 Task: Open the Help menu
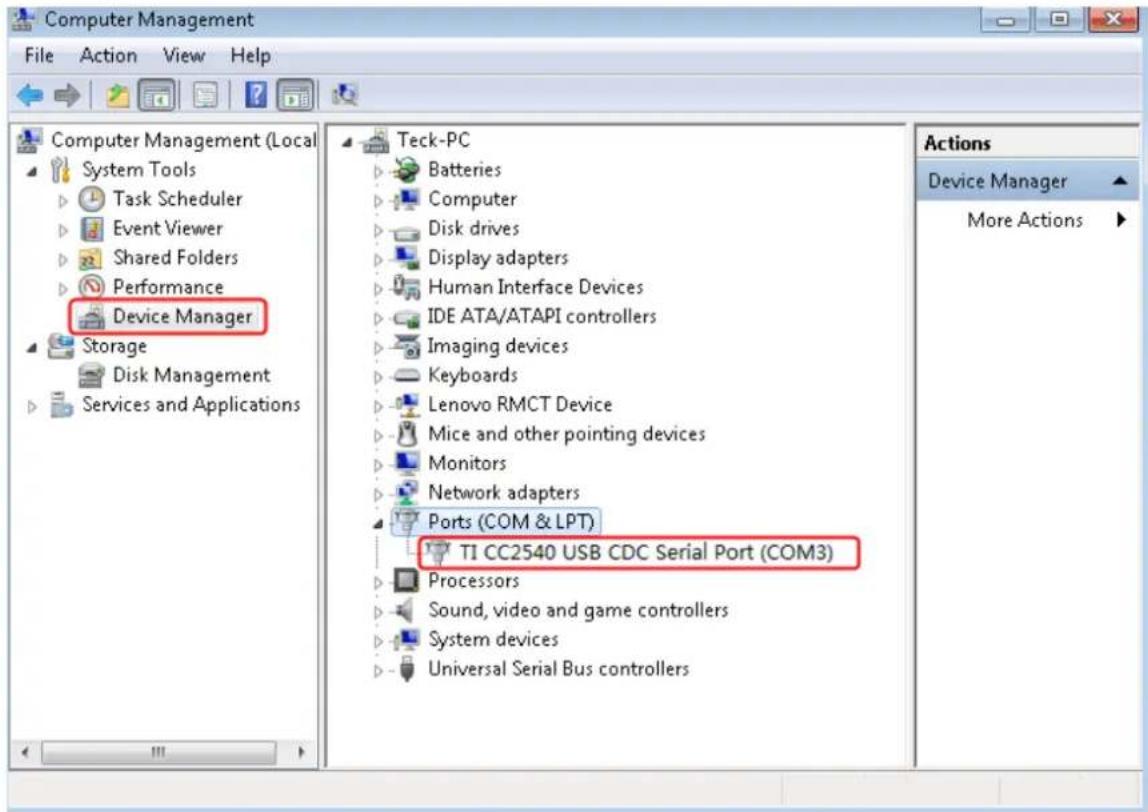[x=250, y=56]
